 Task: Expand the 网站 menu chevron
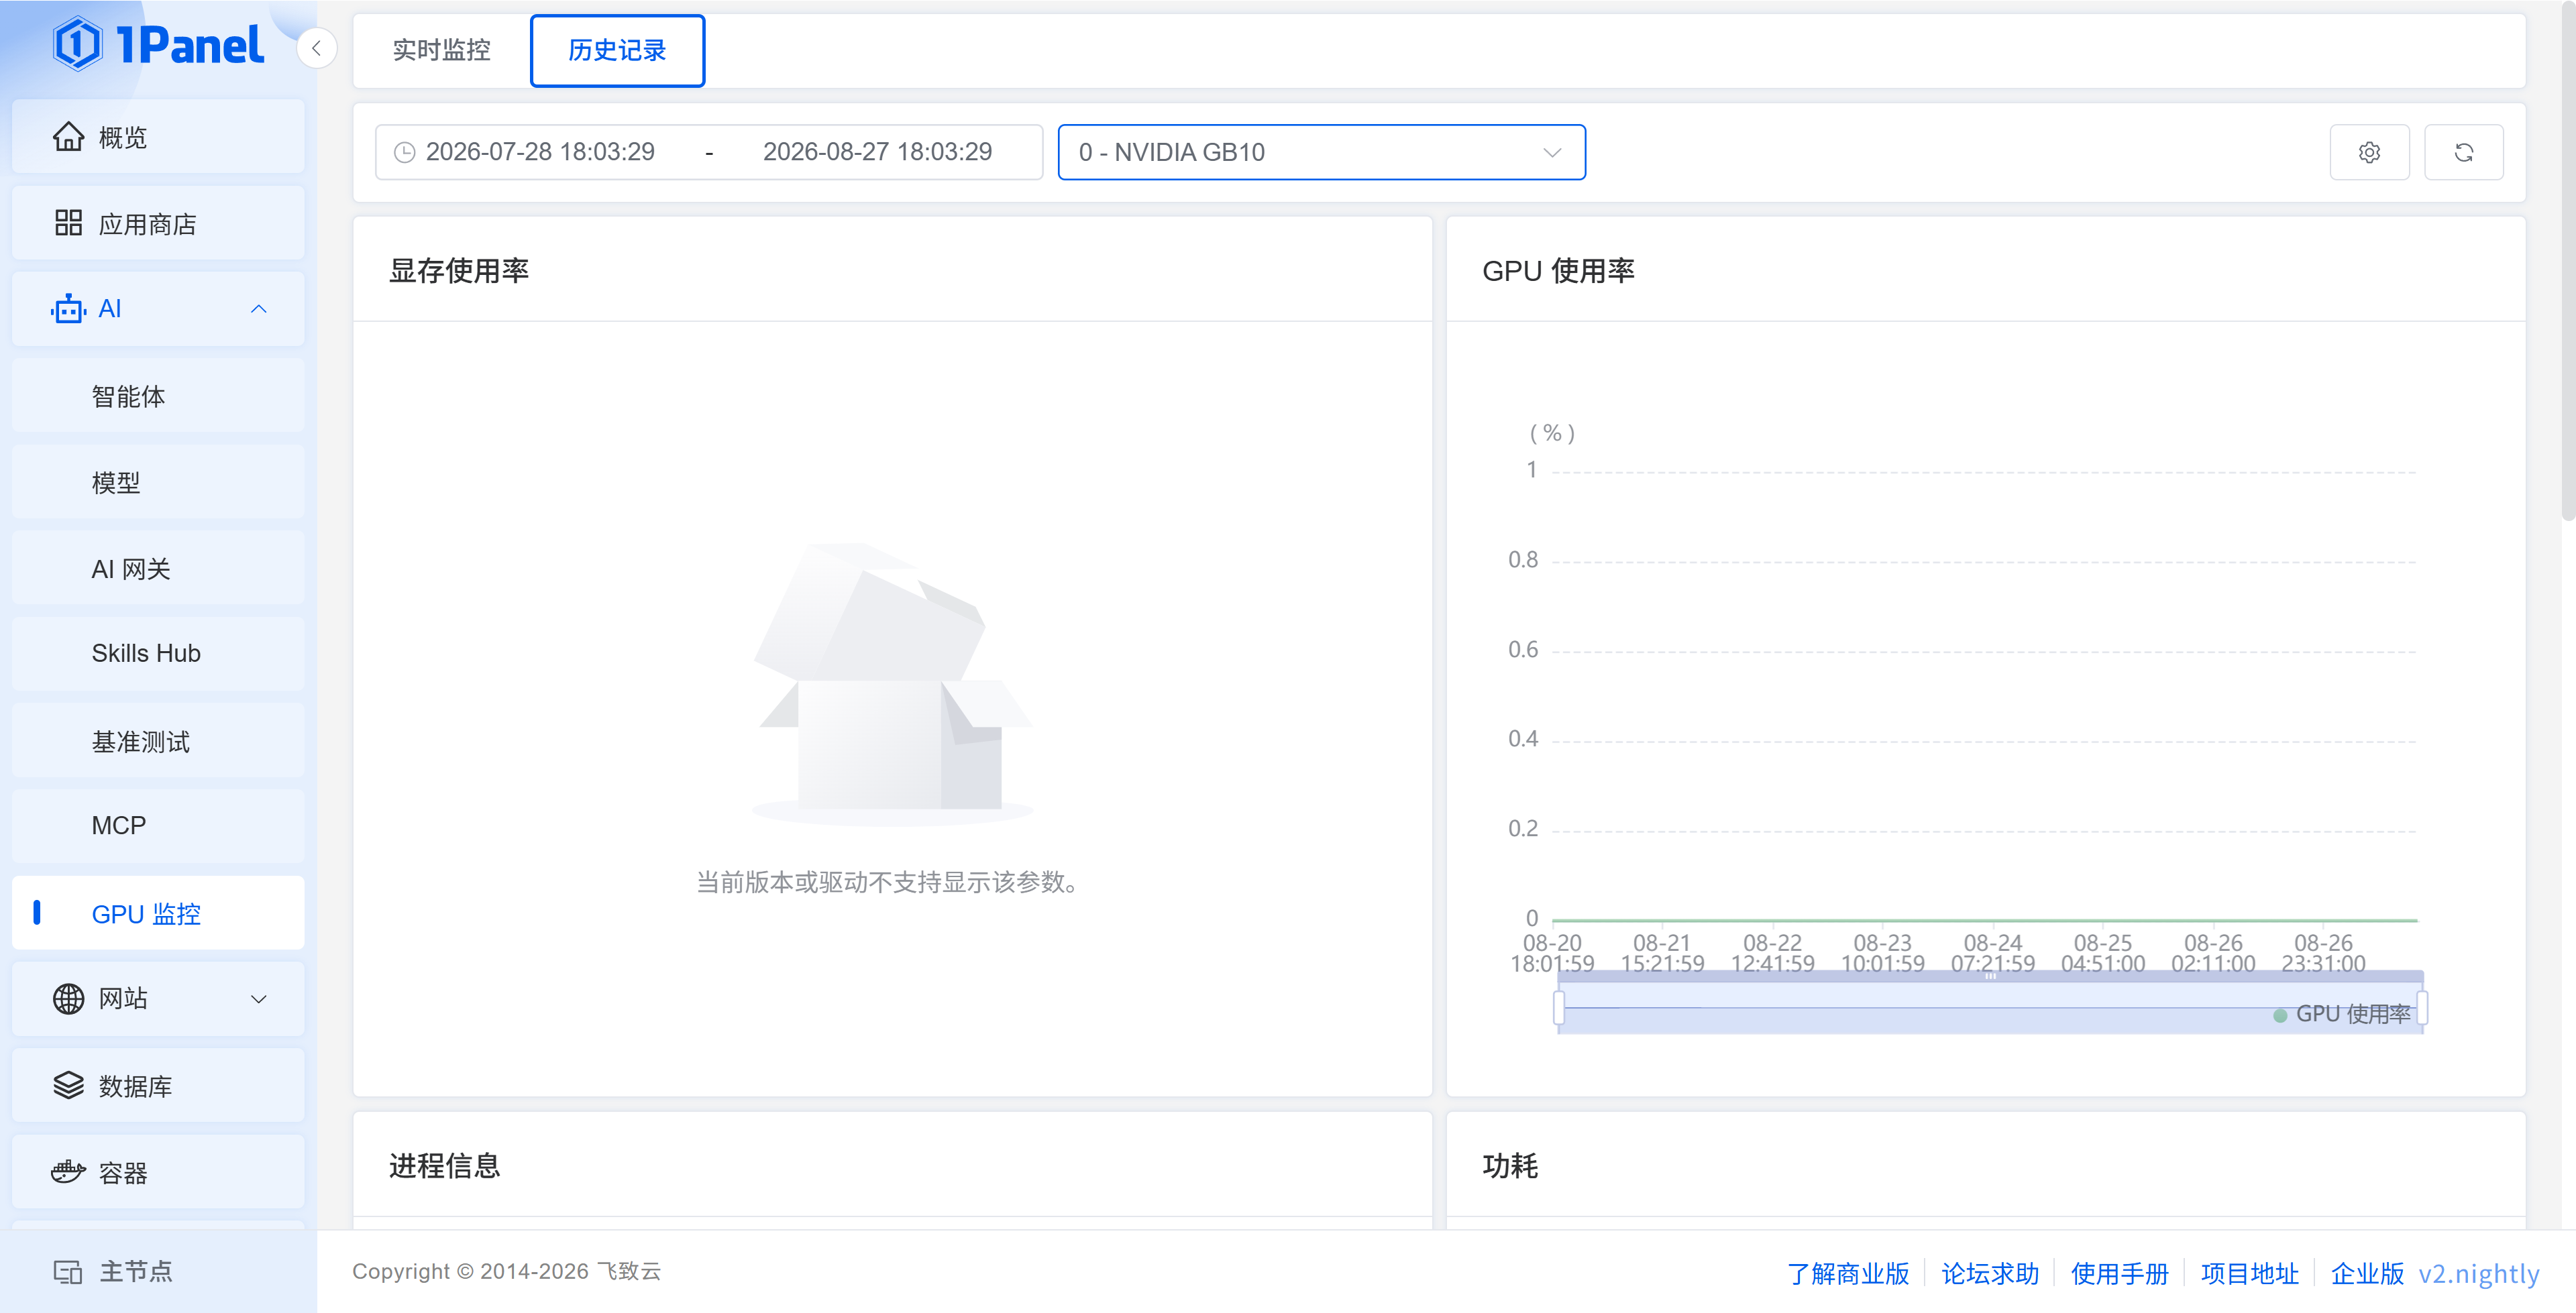259,999
